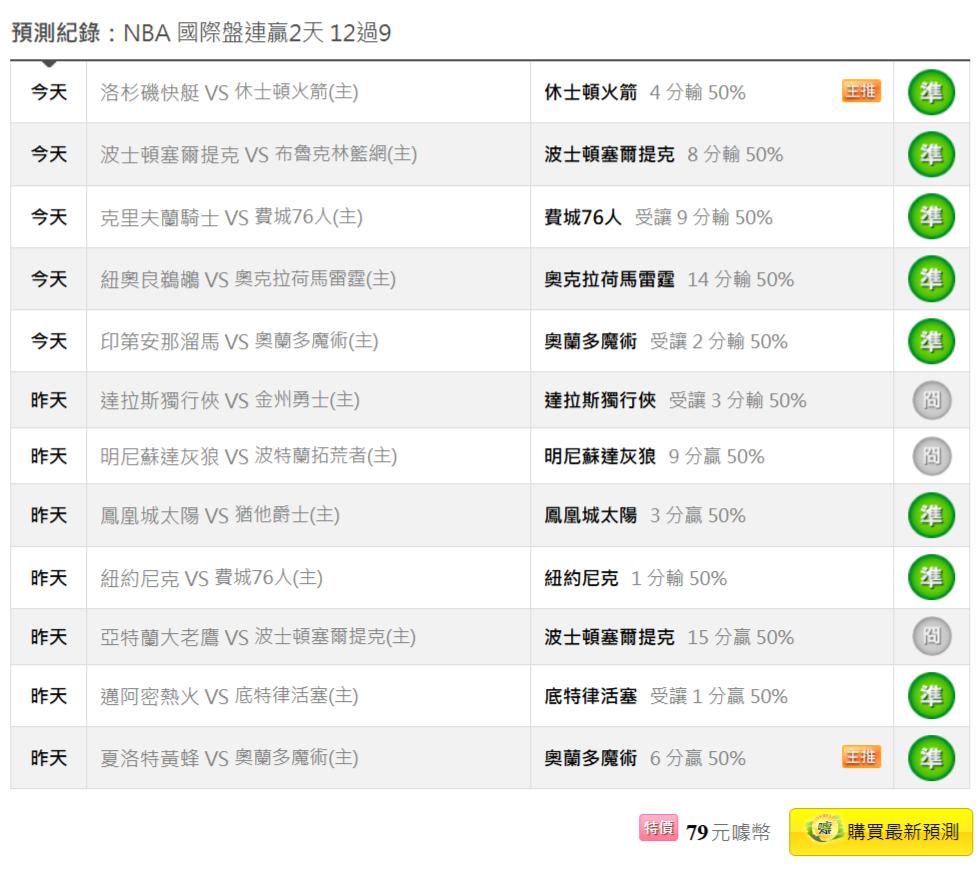This screenshot has width=976, height=877.
Task: Open match 印第安那溜馬 VS 奧蘭多魔術(主)
Action: [x=239, y=341]
